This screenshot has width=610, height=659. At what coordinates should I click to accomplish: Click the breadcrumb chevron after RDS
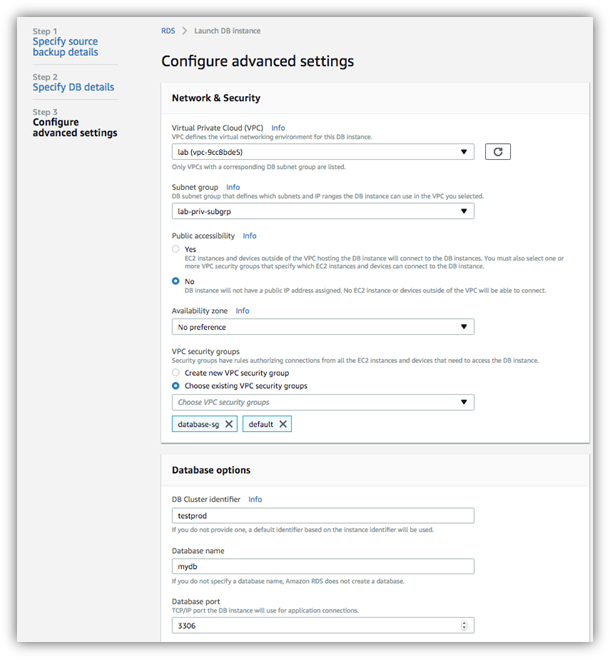point(184,31)
